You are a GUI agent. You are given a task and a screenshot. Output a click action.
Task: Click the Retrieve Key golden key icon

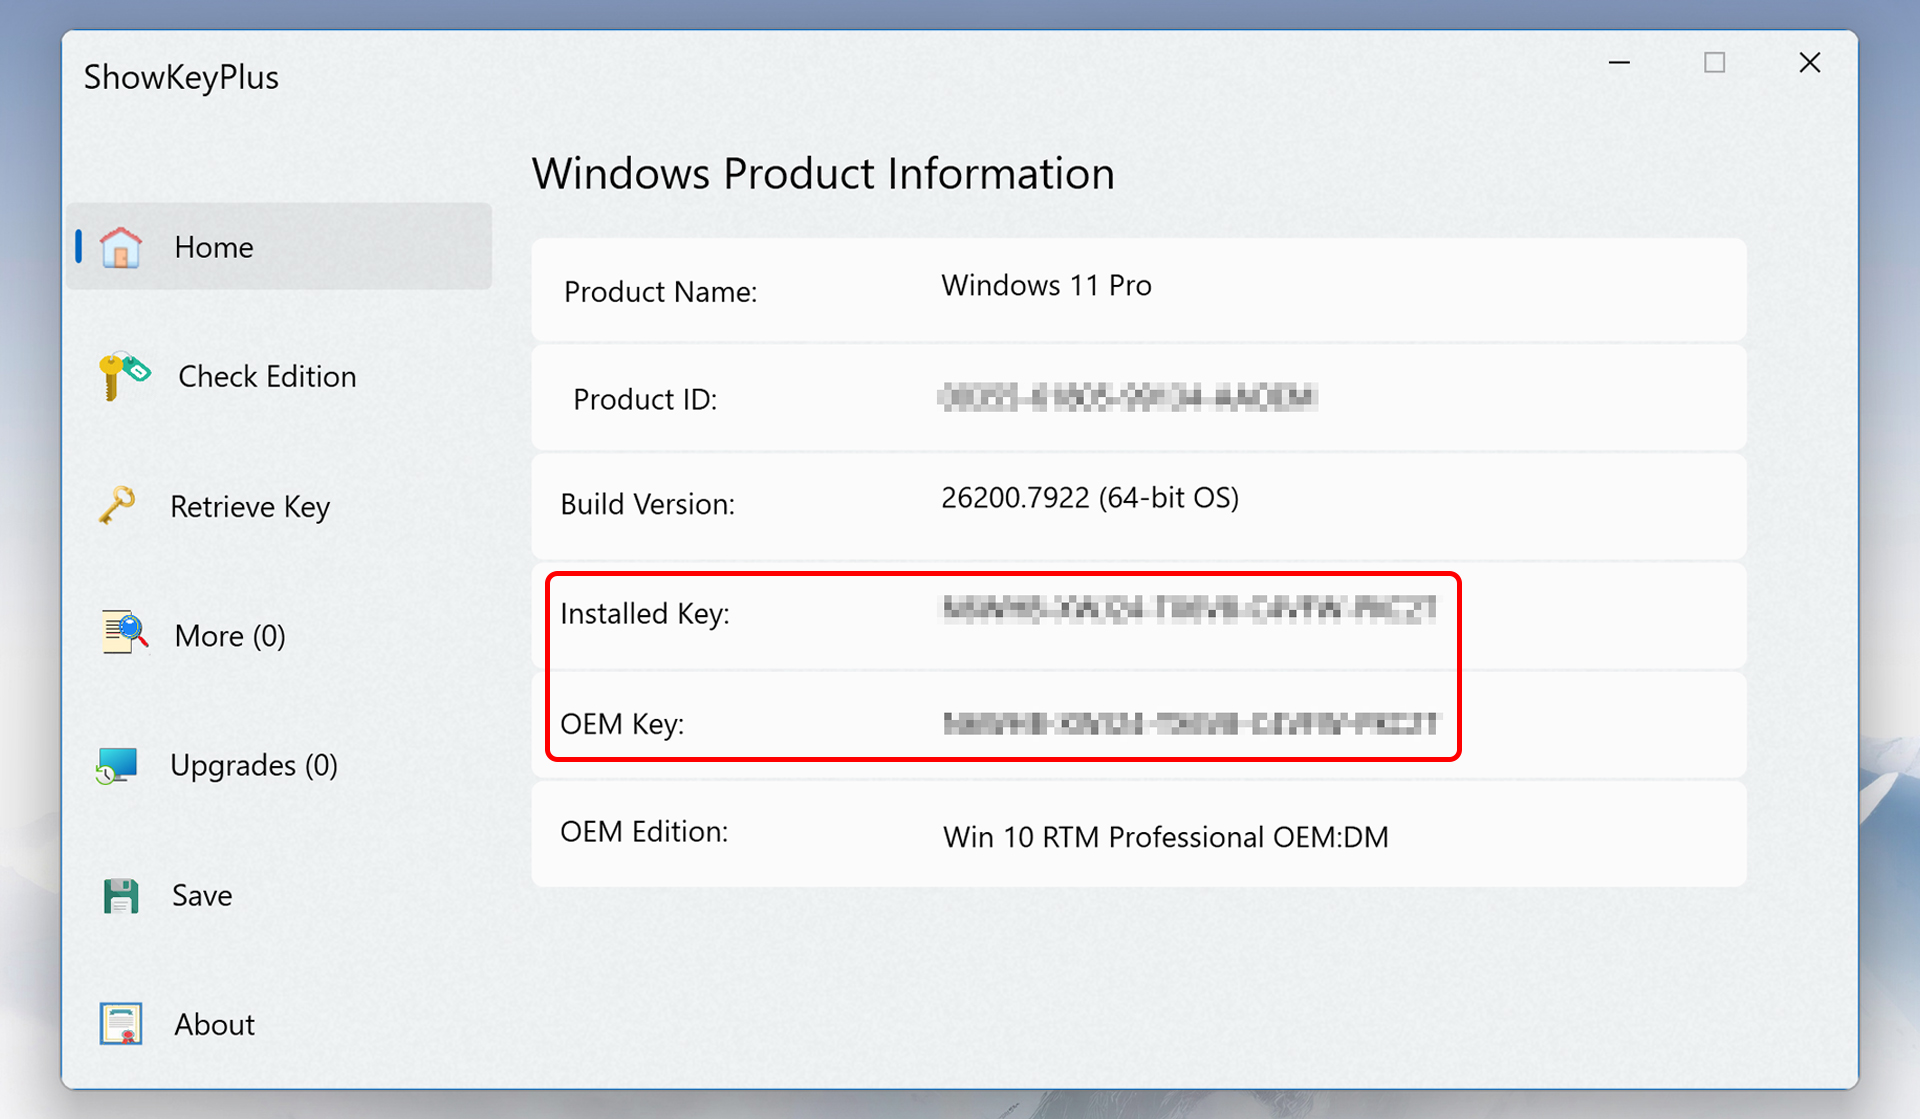[118, 505]
